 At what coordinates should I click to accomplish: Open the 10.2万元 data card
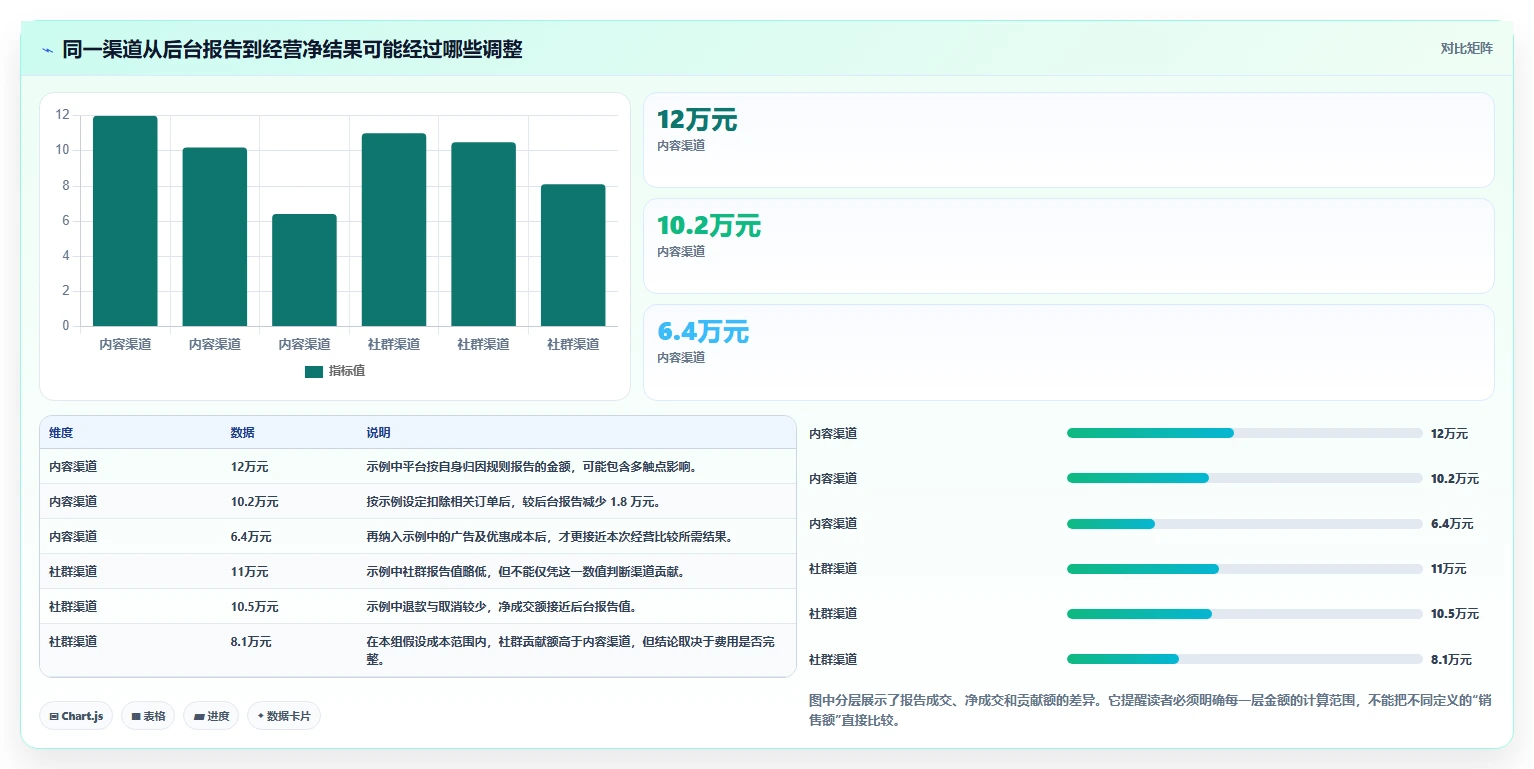click(x=1068, y=246)
